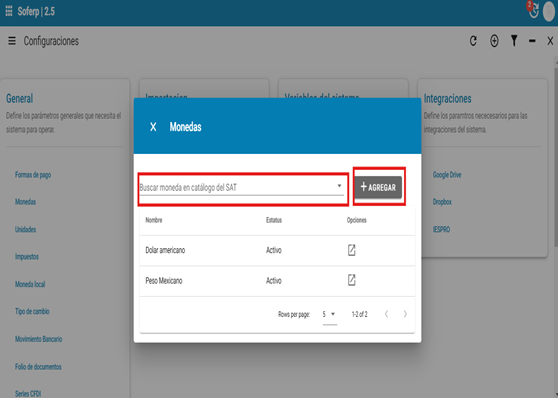
Task: Click the Estatus column header
Action: (x=274, y=220)
